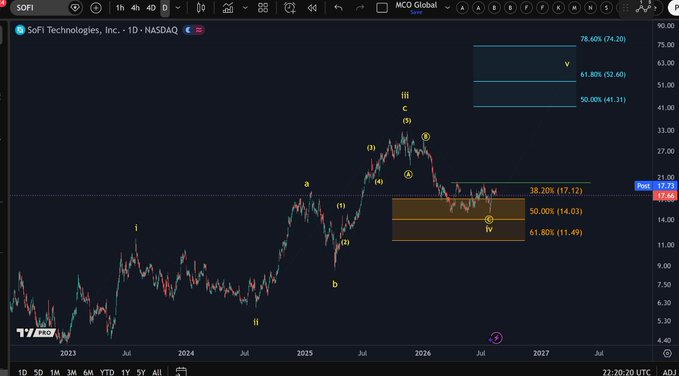The height and width of the screenshot is (376, 679).
Task: Set the chart range to 3M
Action: [x=71, y=372]
